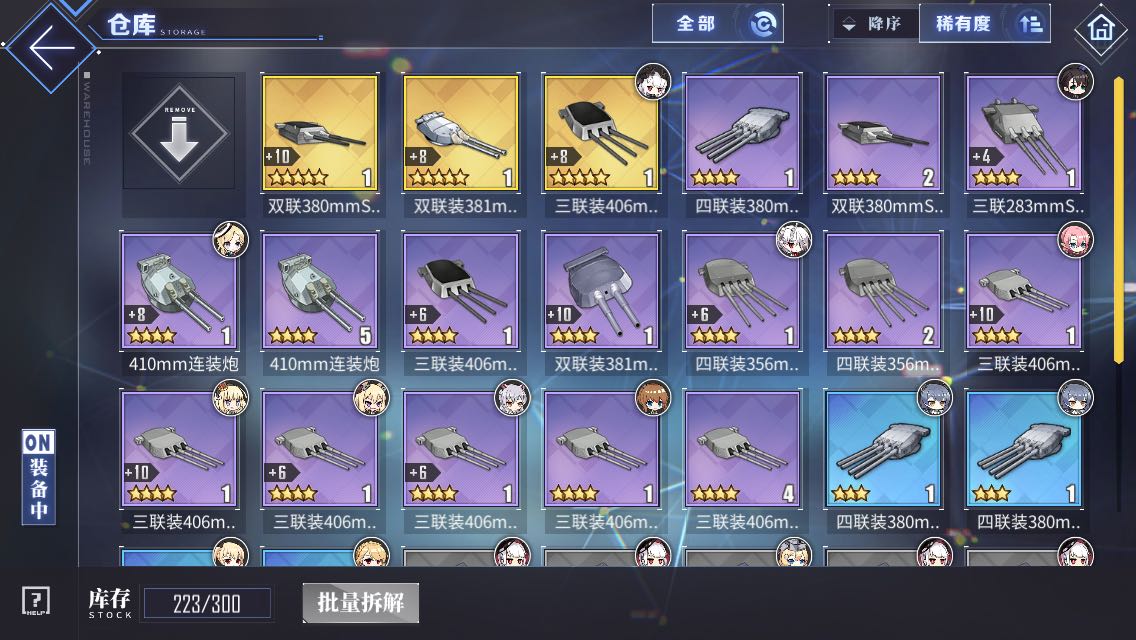Select 410mm连装炮 with quantity 5

tap(320, 291)
